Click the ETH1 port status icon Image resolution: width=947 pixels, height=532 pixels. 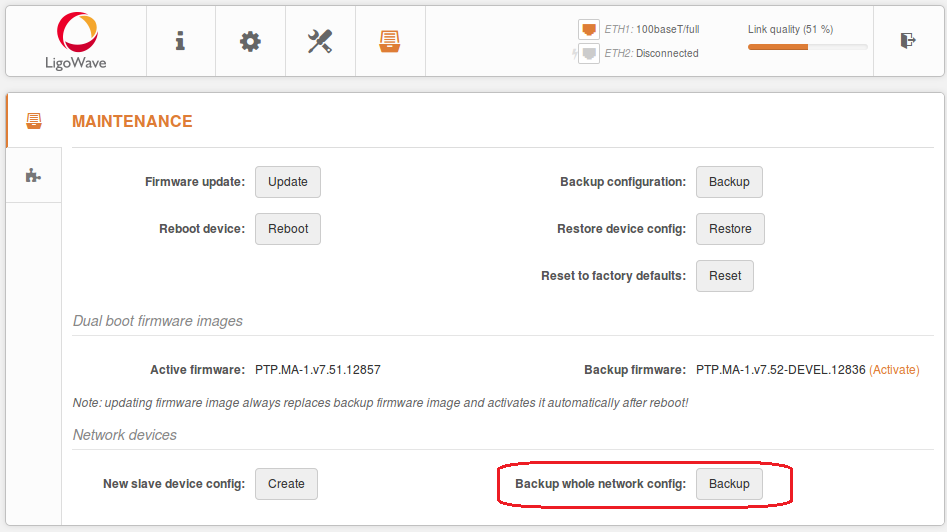click(589, 29)
